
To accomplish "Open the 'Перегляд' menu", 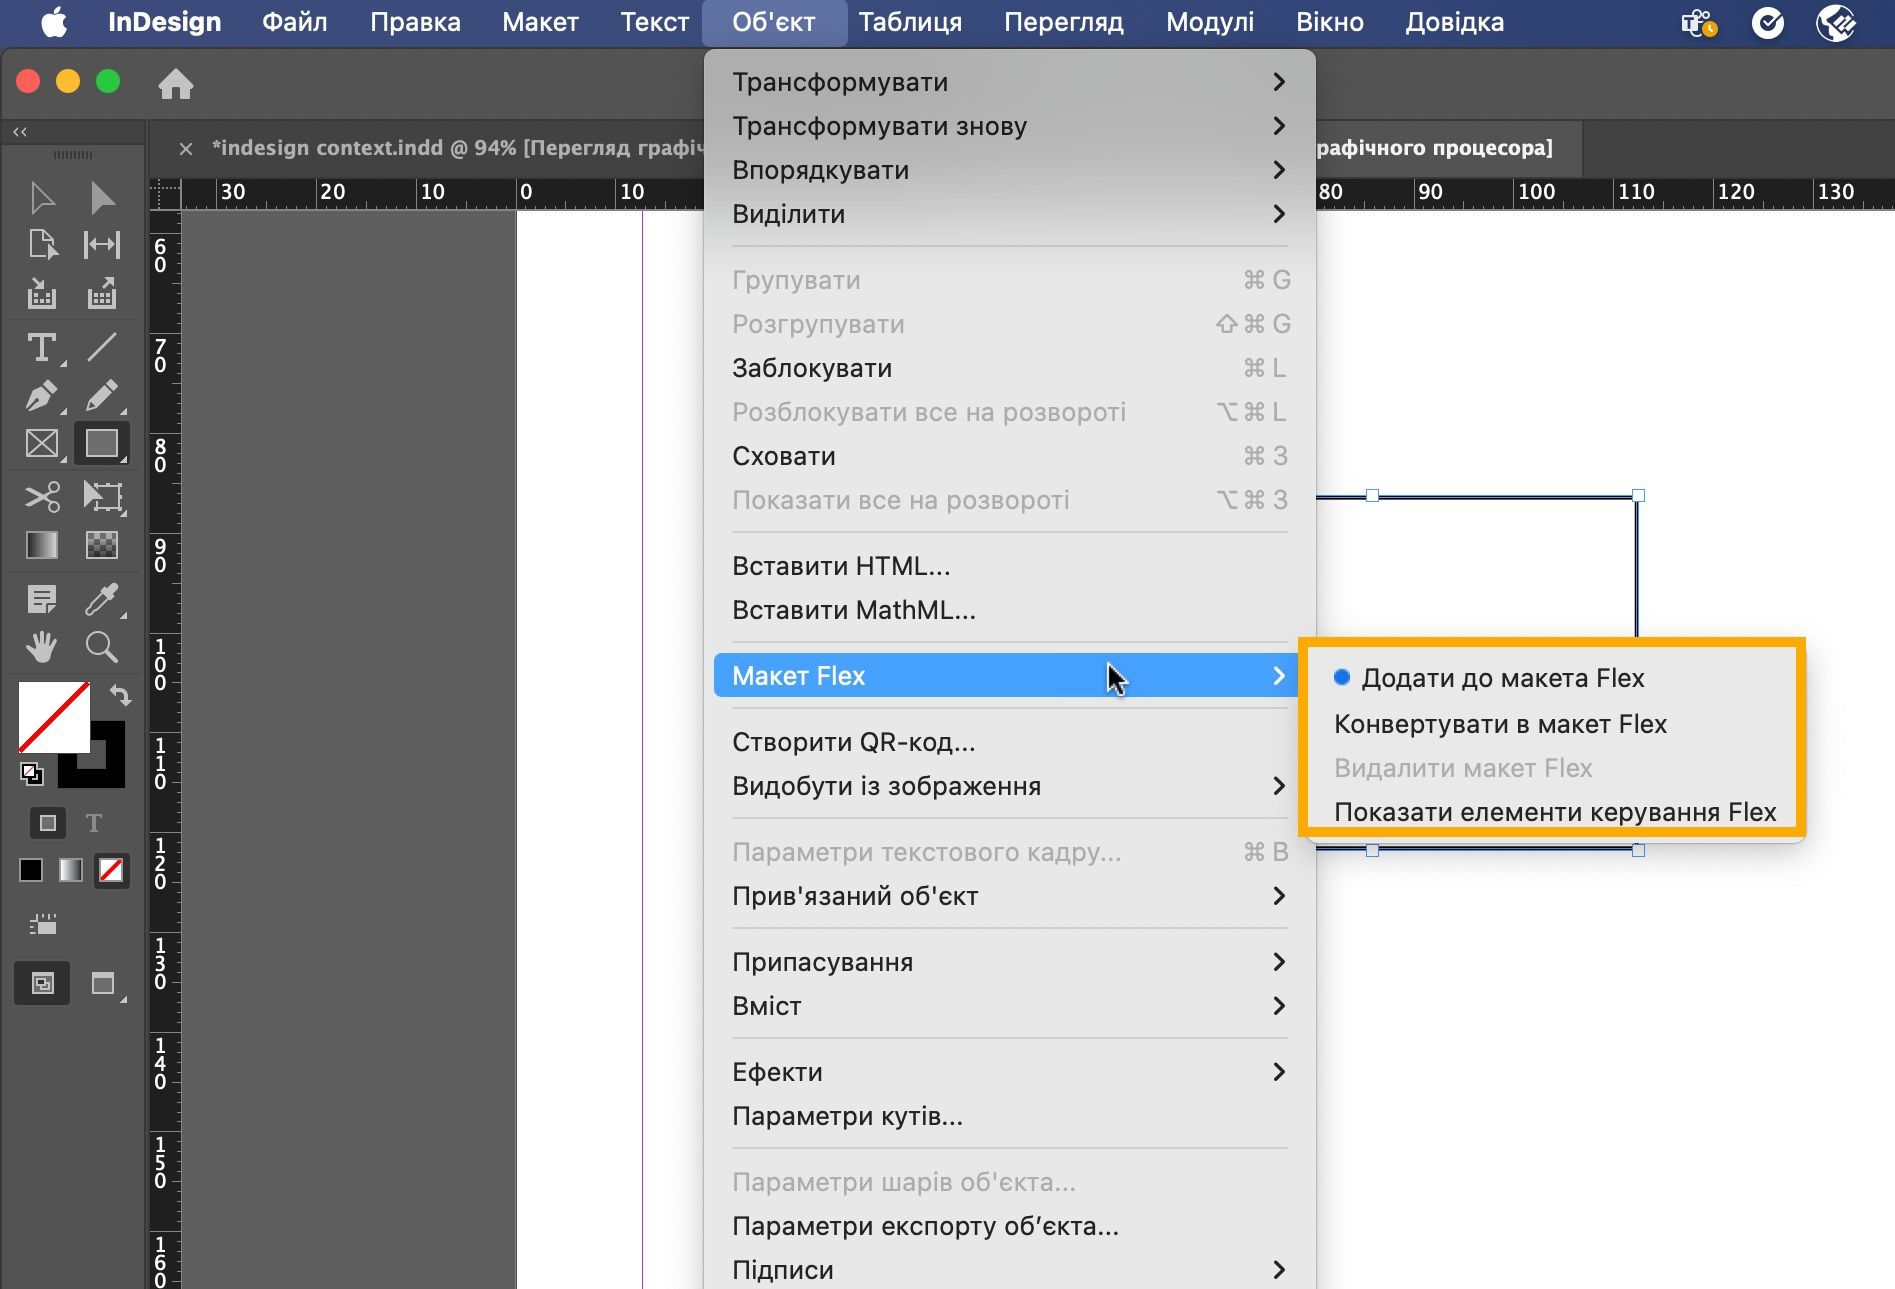I will [1064, 22].
